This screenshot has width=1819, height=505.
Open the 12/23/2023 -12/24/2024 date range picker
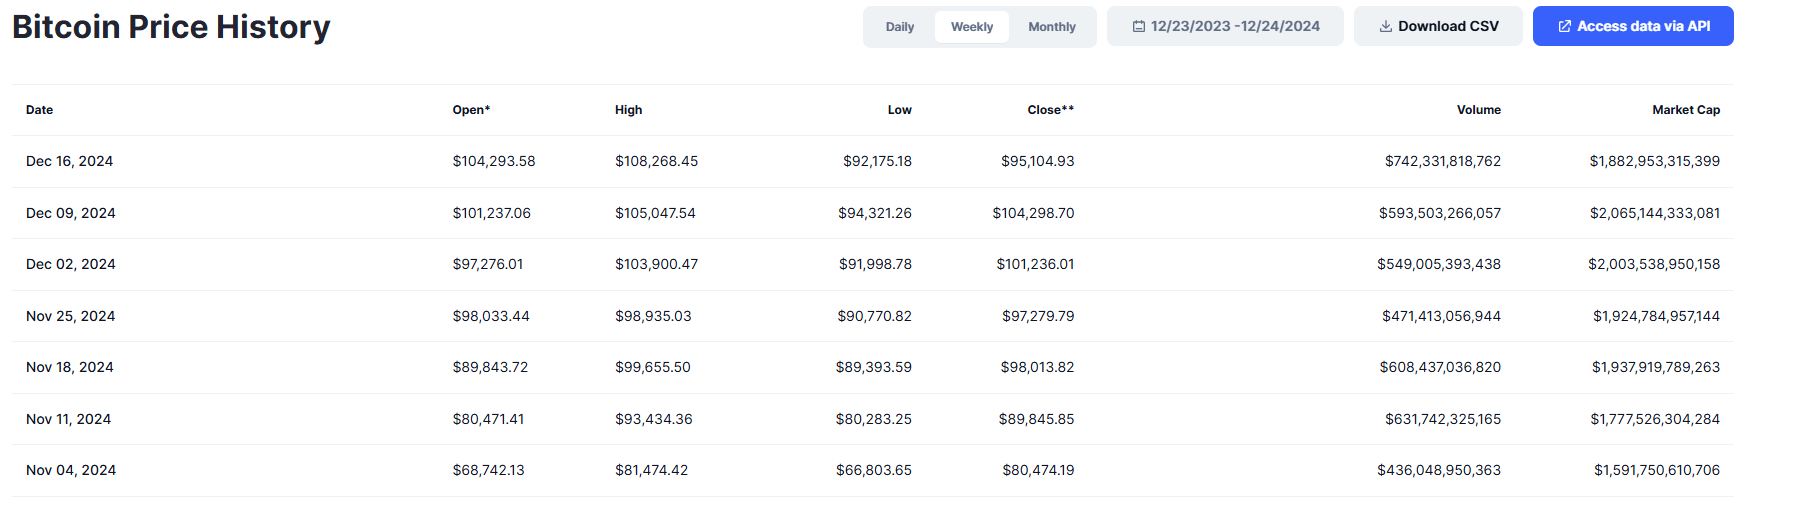coord(1225,26)
